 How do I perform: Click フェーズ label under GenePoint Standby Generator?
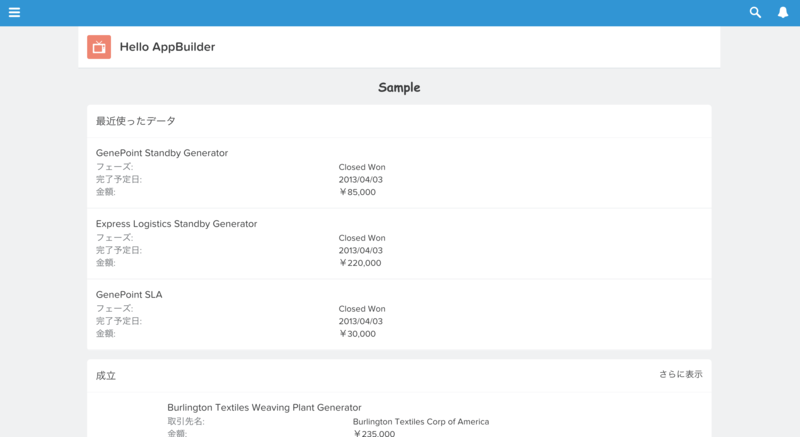pos(114,167)
